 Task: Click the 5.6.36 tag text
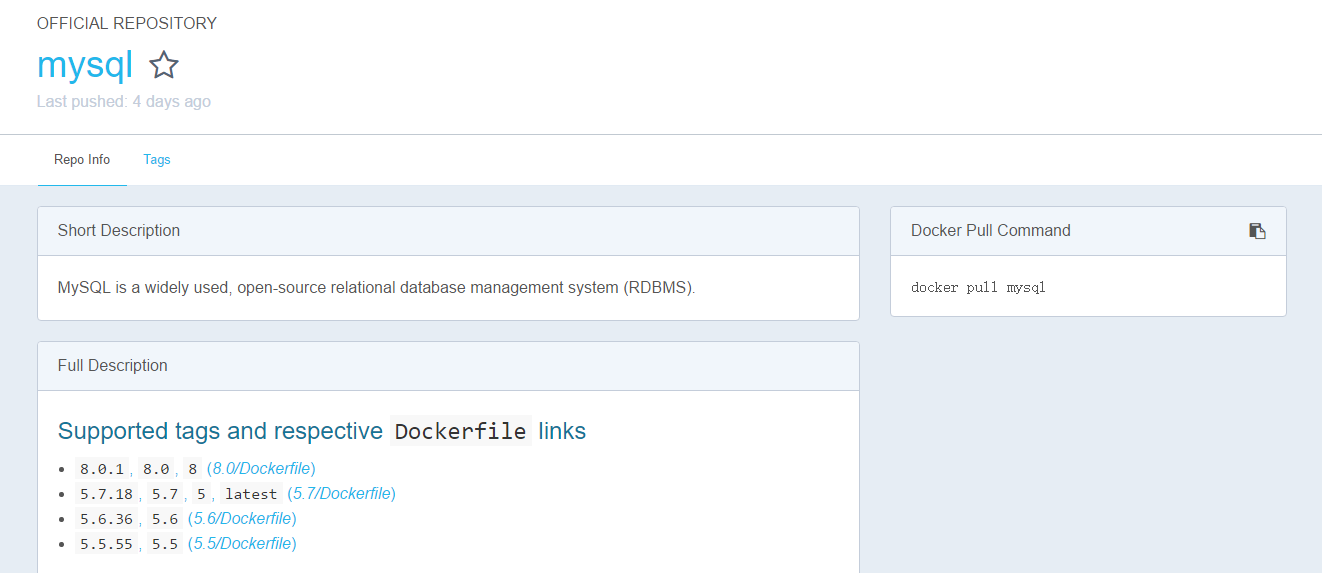coord(106,519)
